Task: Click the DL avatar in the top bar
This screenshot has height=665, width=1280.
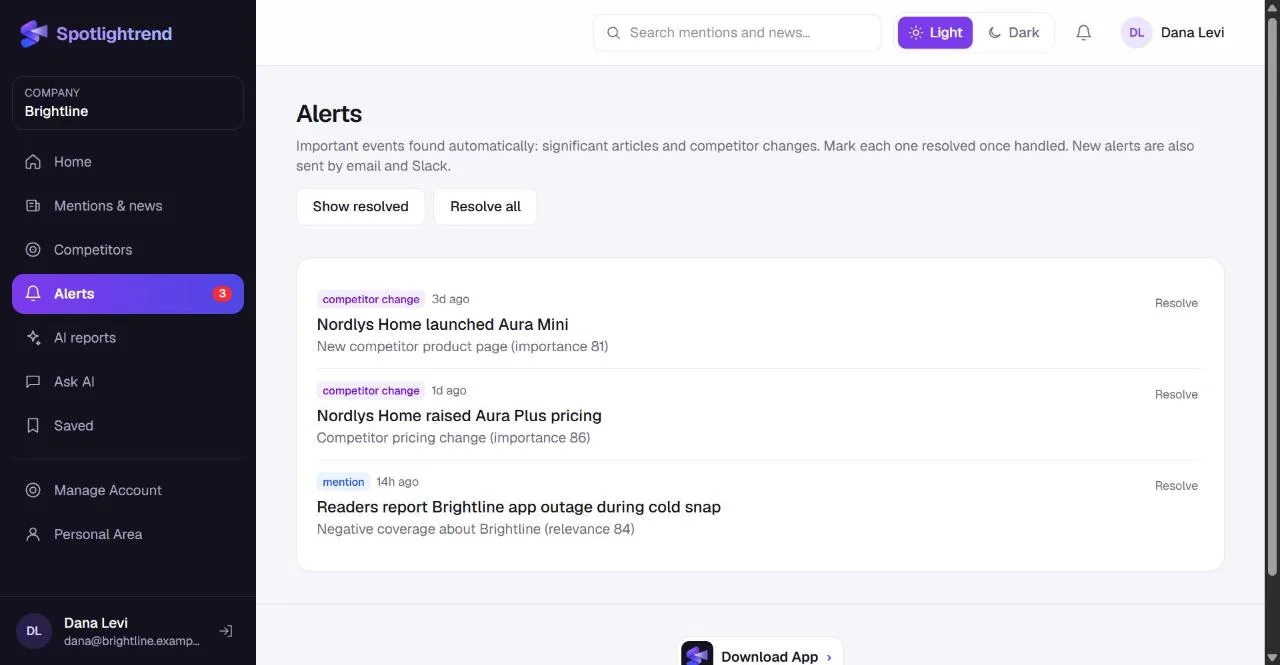Action: [1136, 33]
